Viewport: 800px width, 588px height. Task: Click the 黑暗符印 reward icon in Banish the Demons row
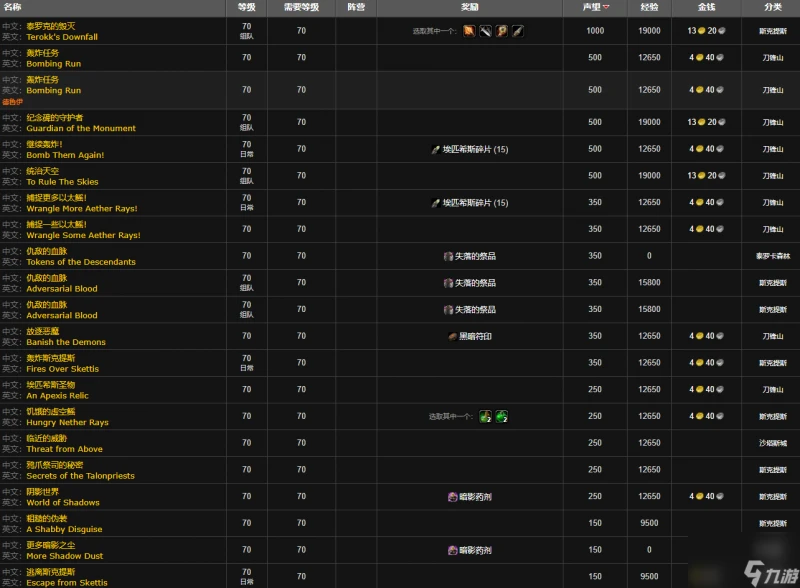click(453, 336)
